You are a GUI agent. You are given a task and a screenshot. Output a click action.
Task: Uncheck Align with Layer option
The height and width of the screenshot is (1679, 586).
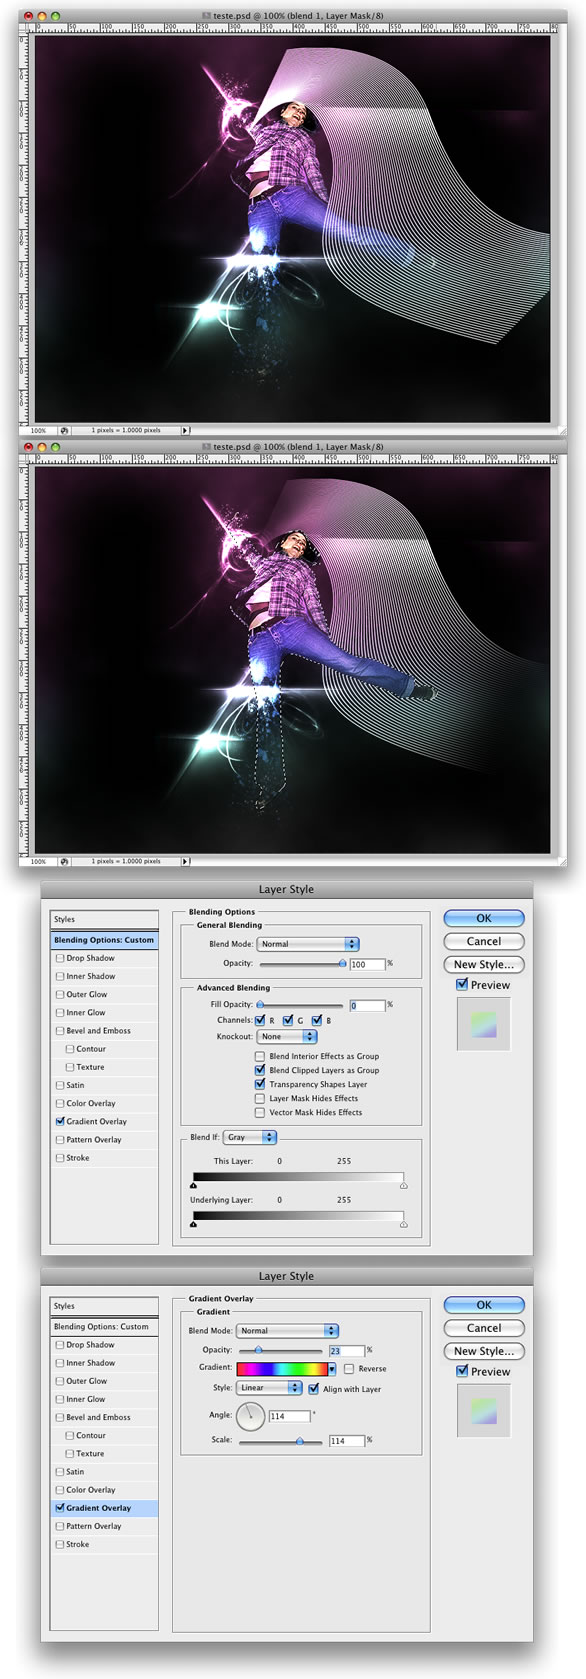tap(314, 1388)
